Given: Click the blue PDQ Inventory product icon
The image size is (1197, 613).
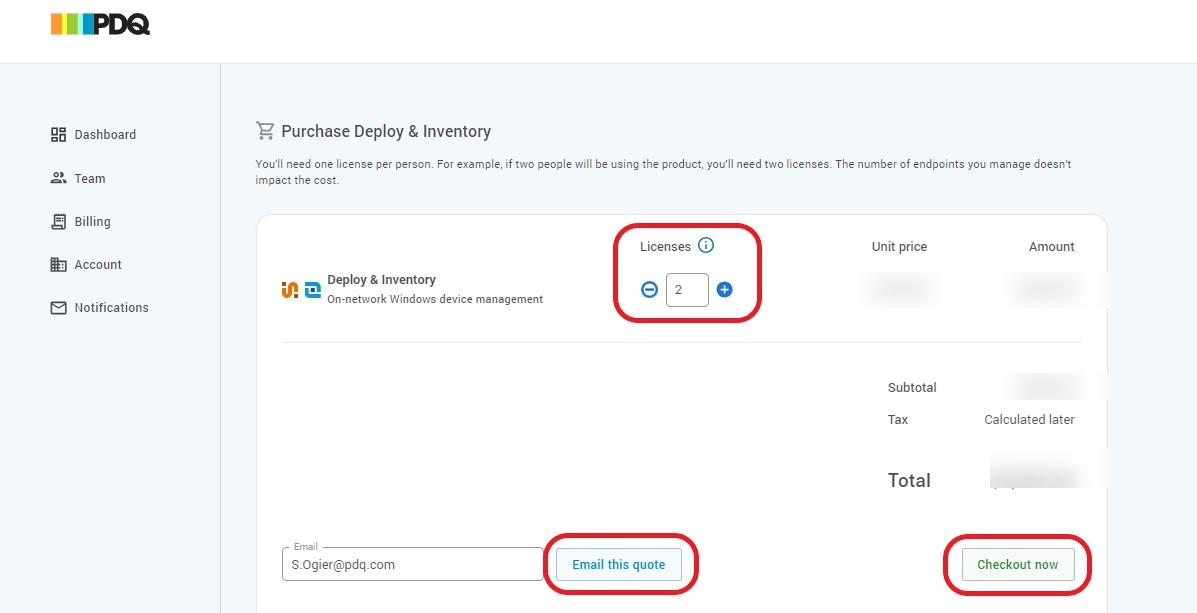Looking at the screenshot, I should coord(312,290).
